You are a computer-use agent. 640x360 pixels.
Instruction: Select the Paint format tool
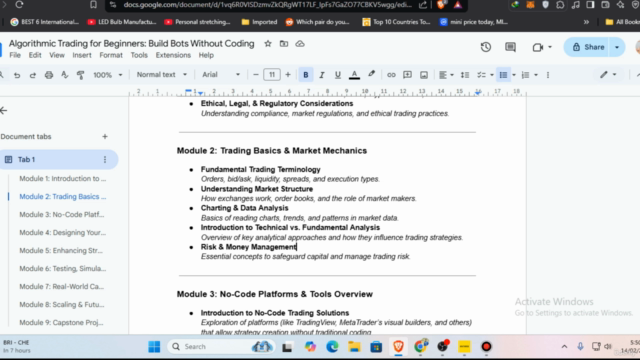(x=80, y=75)
